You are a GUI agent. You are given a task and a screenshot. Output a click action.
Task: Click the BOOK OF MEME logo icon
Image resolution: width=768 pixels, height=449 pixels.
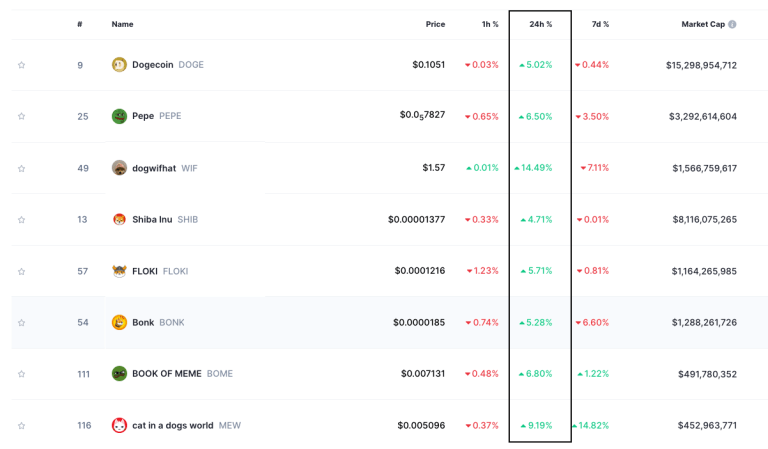click(x=119, y=374)
